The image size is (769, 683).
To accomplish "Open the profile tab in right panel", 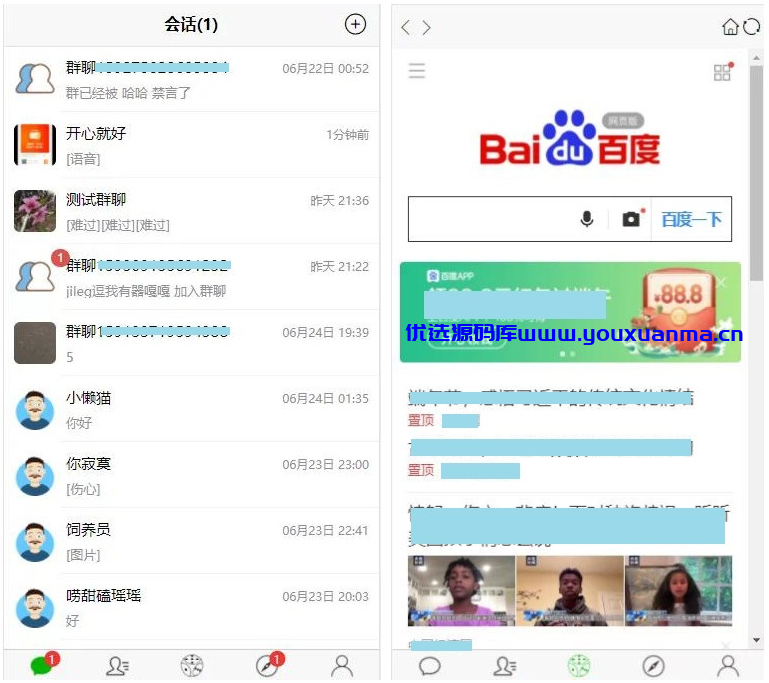I will coord(728,666).
